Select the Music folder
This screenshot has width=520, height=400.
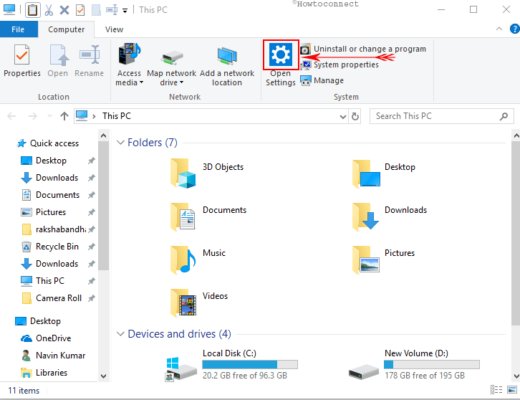pyautogui.click(x=198, y=259)
